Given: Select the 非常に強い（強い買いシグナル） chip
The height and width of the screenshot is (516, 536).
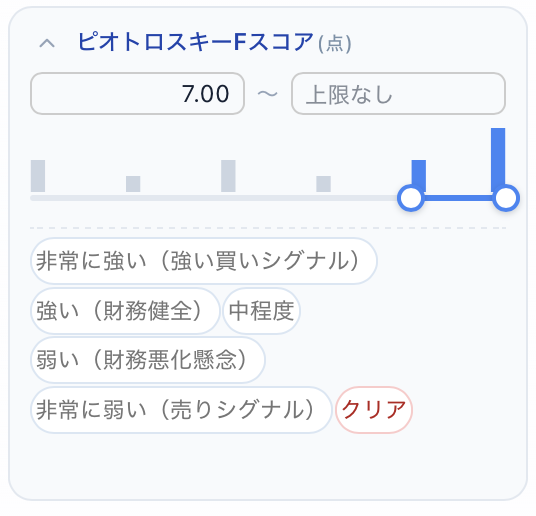Looking at the screenshot, I should pyautogui.click(x=204, y=261).
